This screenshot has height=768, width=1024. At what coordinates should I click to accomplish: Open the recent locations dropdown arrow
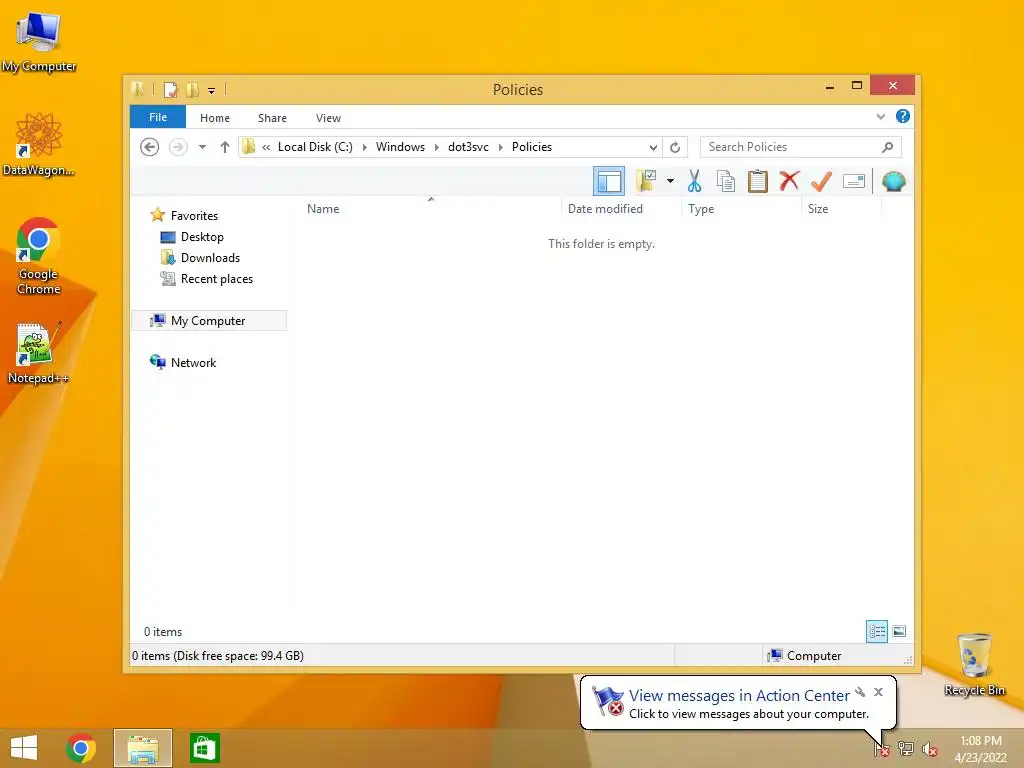pyautogui.click(x=202, y=147)
